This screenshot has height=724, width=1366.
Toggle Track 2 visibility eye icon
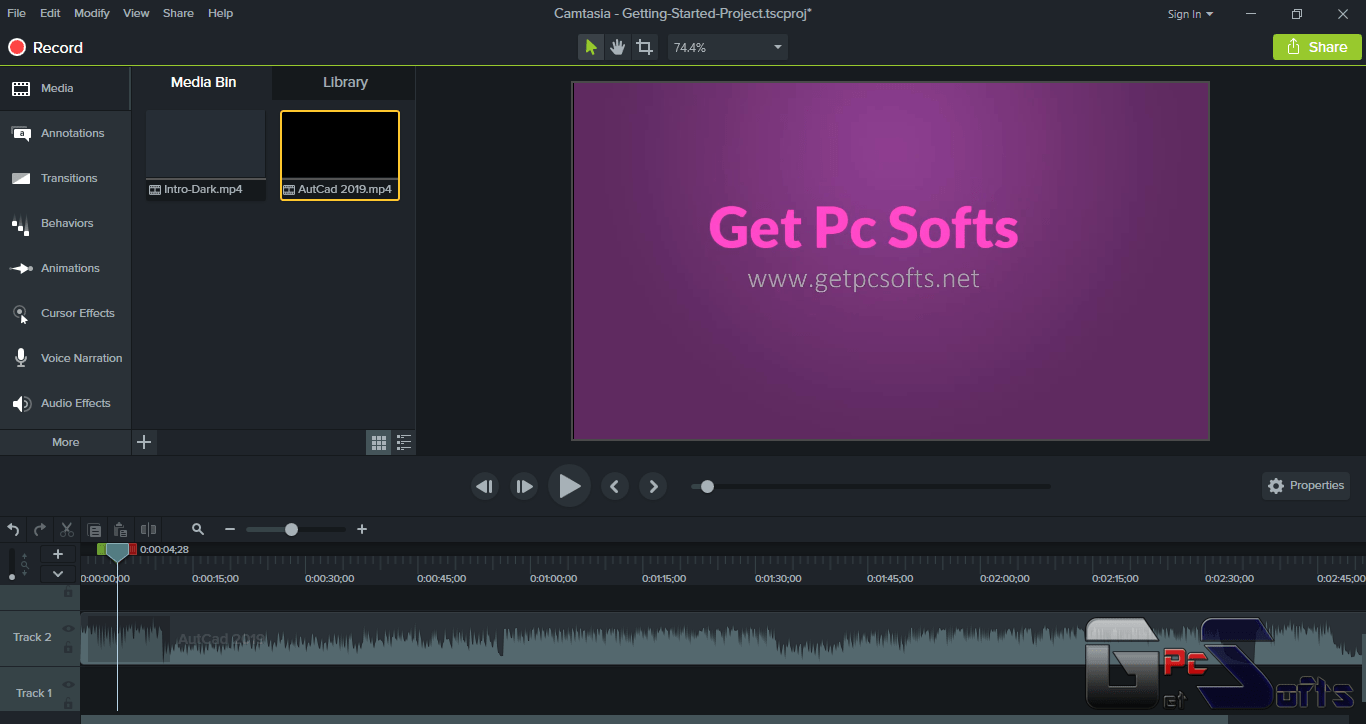pyautogui.click(x=69, y=628)
